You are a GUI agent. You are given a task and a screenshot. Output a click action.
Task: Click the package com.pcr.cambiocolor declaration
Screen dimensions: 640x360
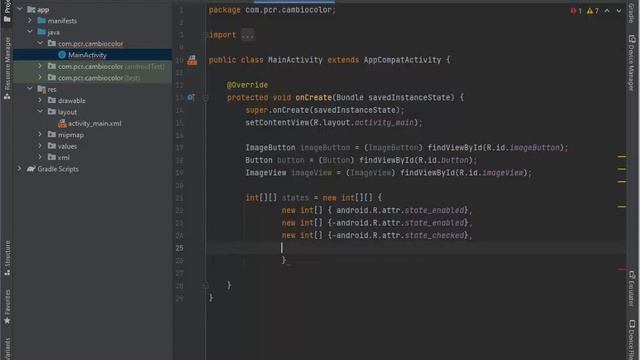click(x=272, y=10)
